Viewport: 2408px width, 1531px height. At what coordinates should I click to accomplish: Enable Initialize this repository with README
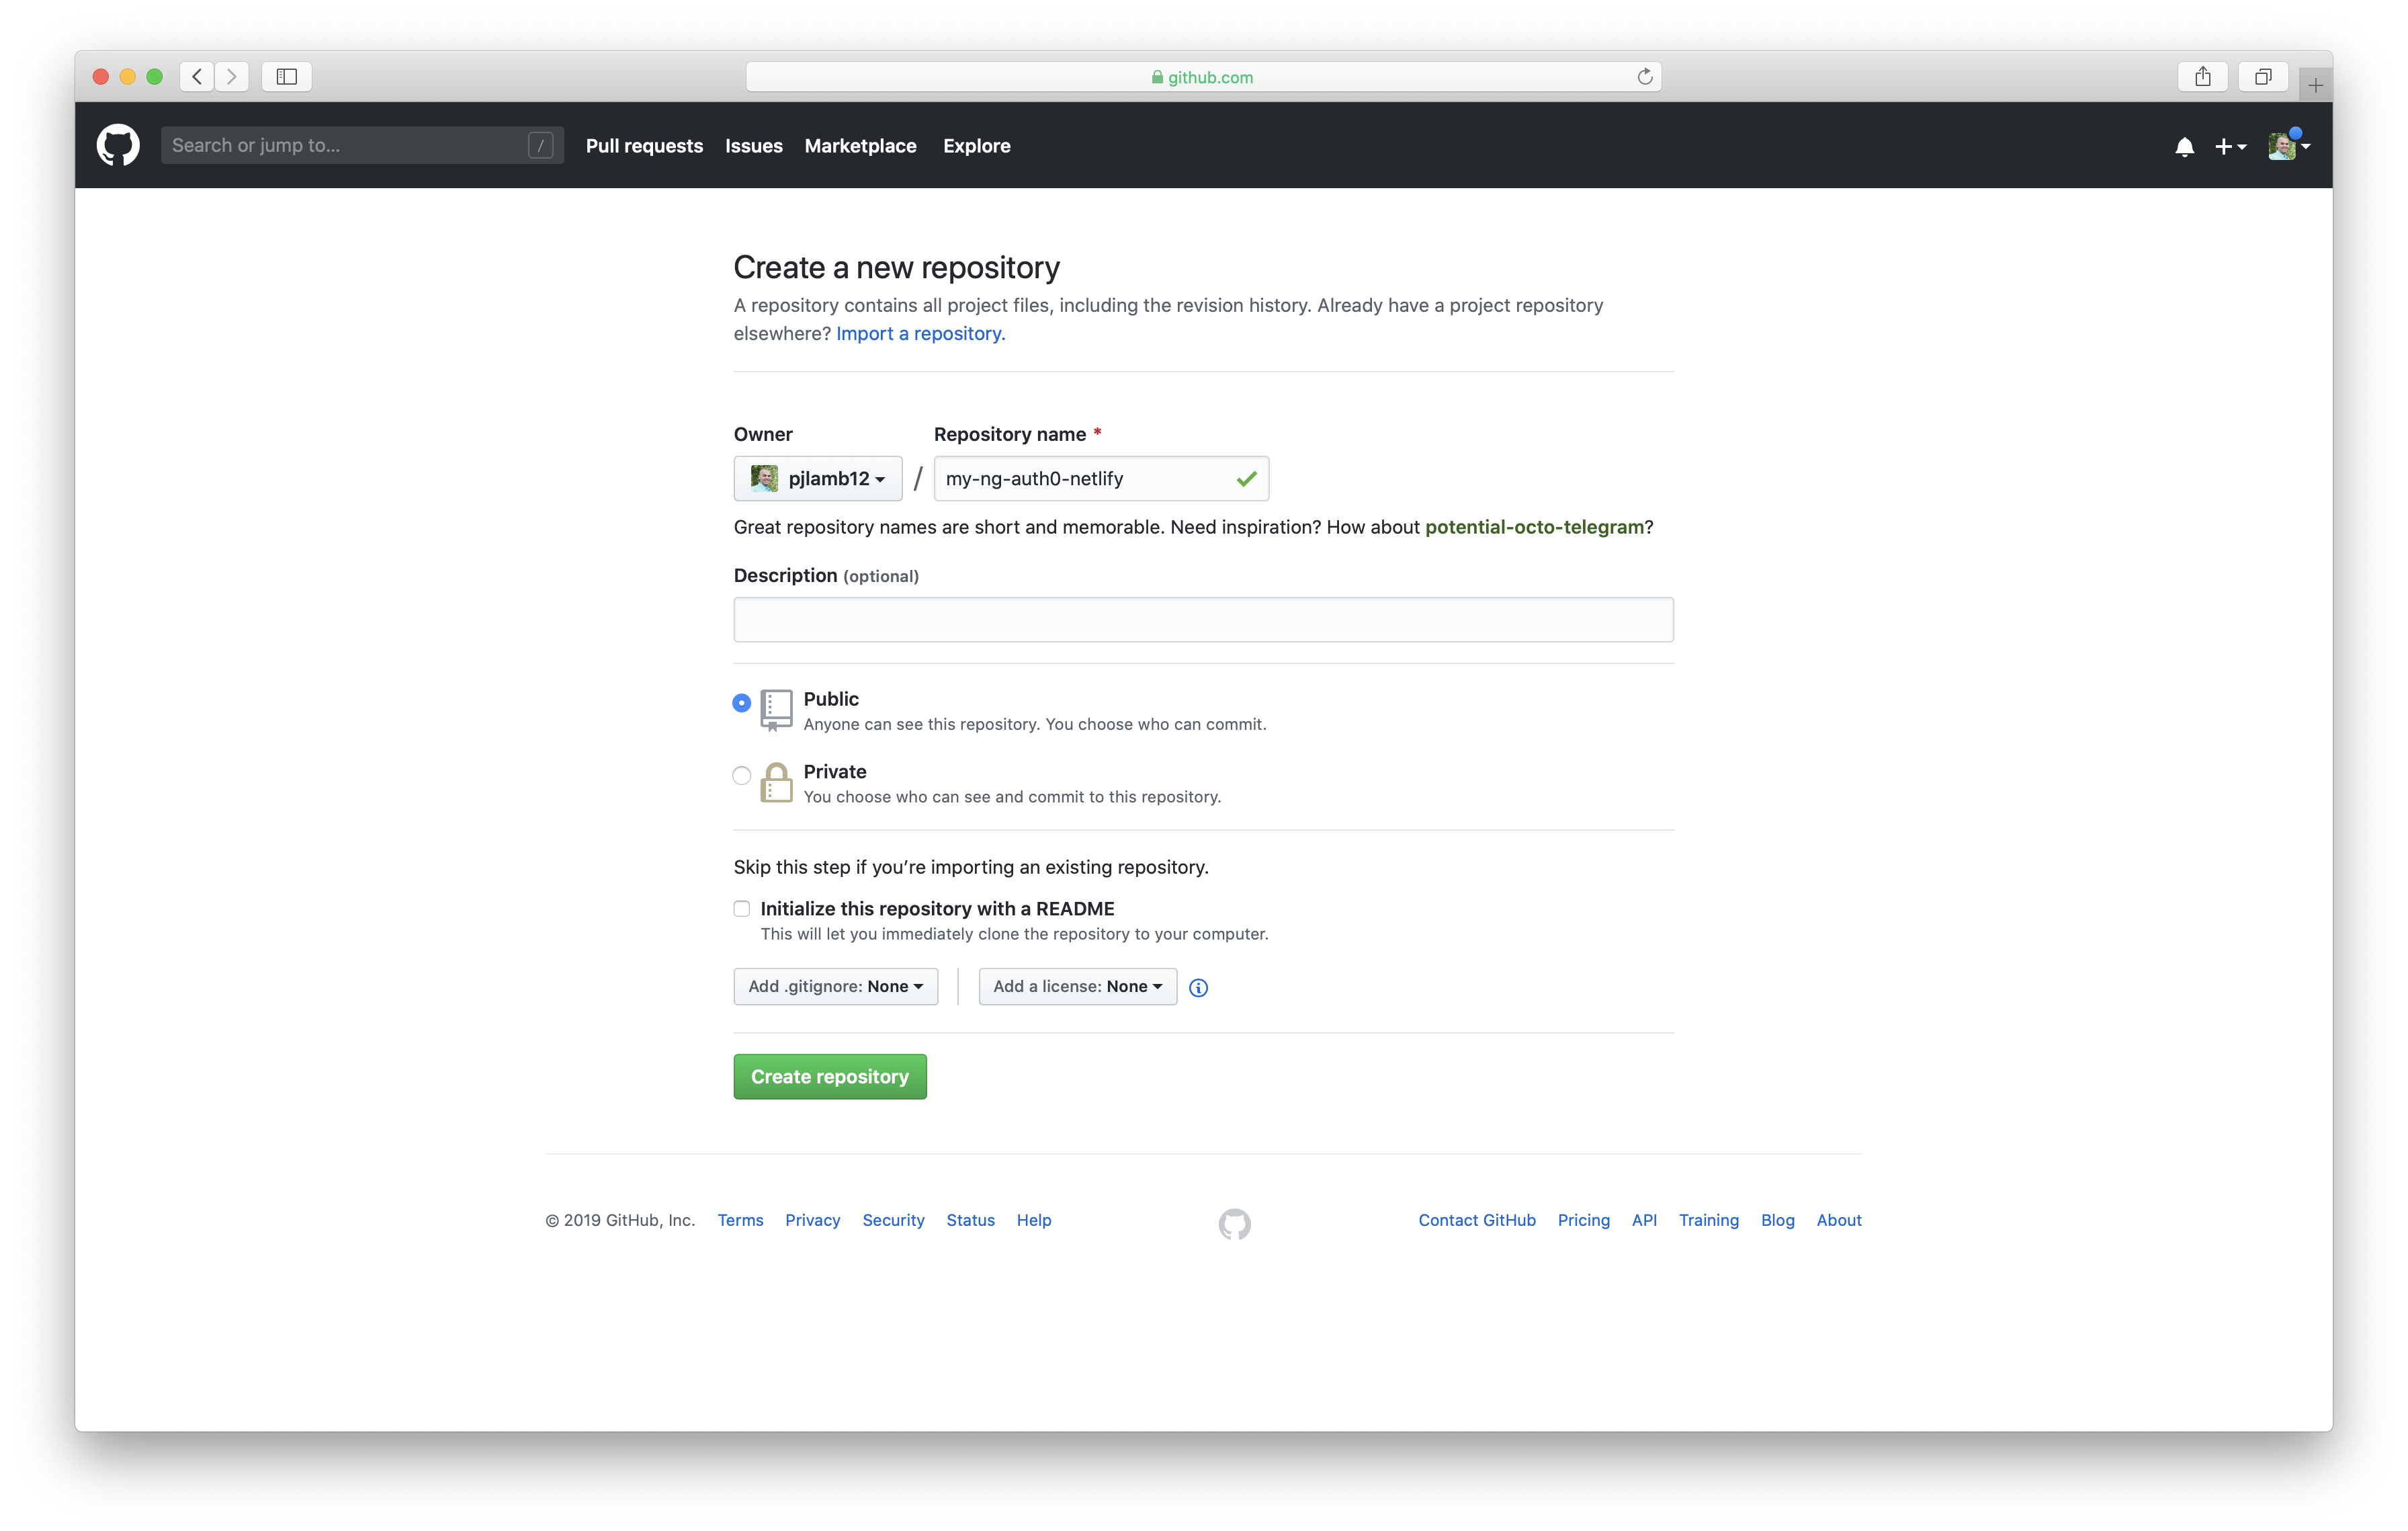click(x=740, y=908)
